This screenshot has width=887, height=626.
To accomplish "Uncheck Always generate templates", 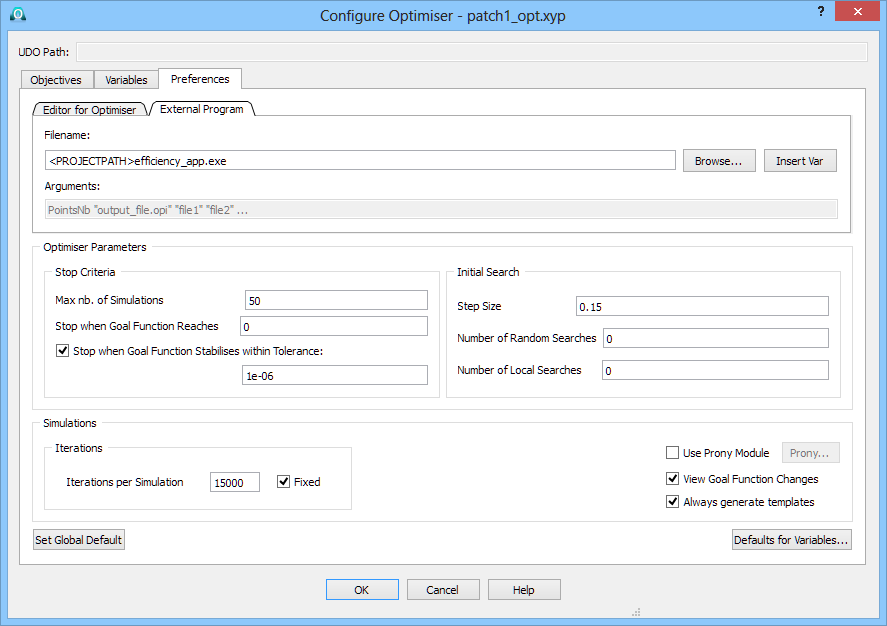I will coord(672,502).
